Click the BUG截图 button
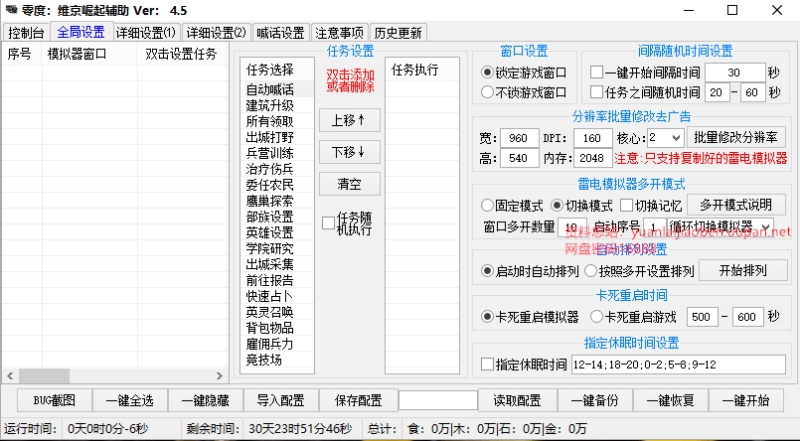Screen dimensions: 800x441 [x=54, y=400]
